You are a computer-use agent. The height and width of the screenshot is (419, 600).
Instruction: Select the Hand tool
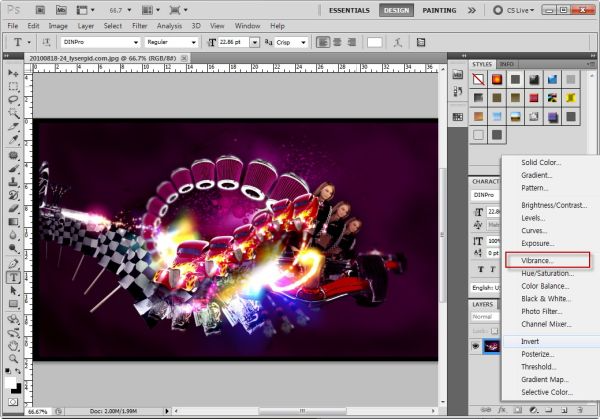tap(13, 346)
